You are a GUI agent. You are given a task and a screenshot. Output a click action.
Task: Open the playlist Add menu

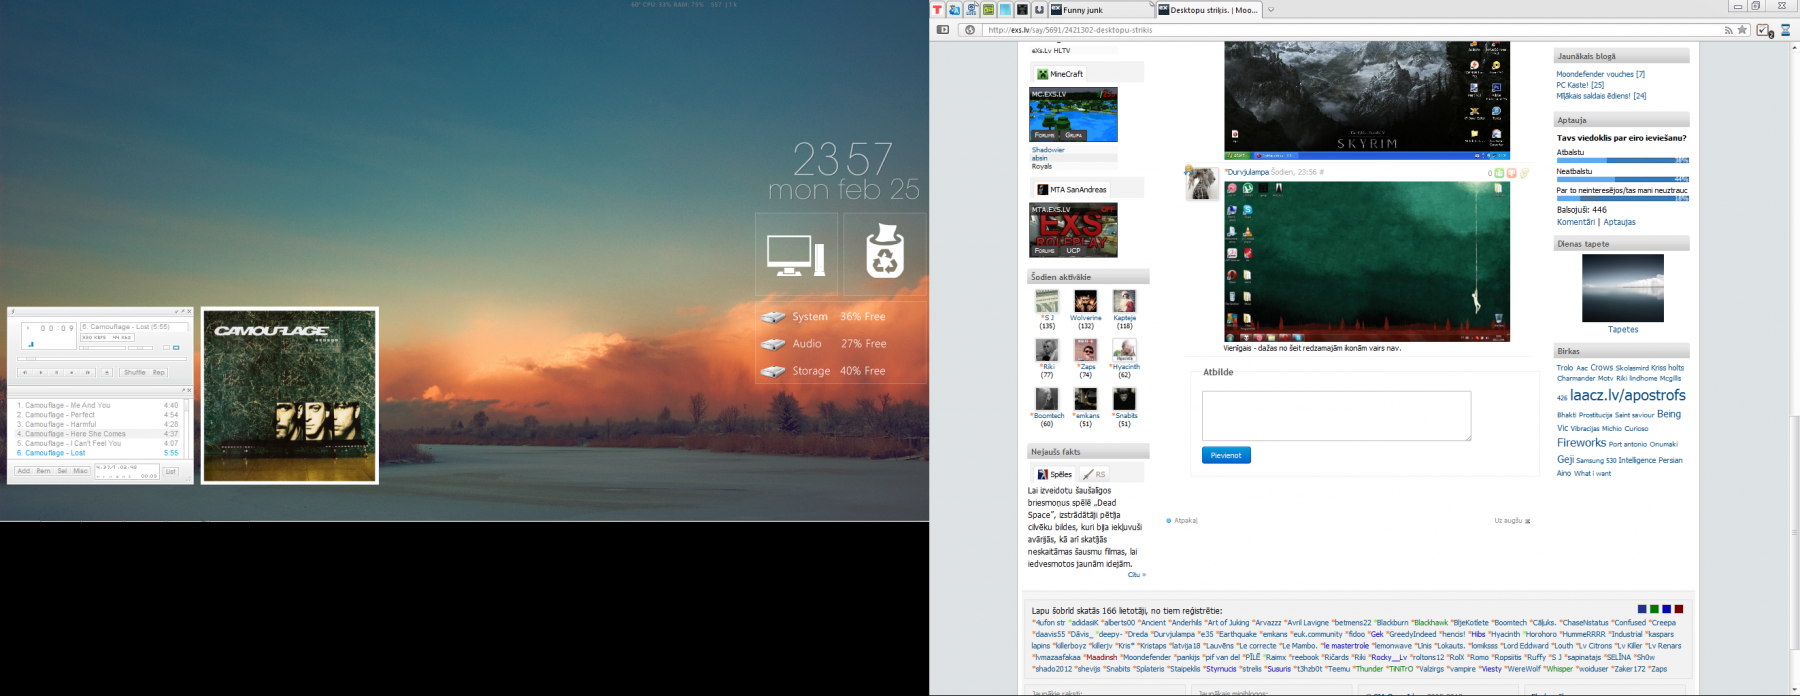coord(24,471)
